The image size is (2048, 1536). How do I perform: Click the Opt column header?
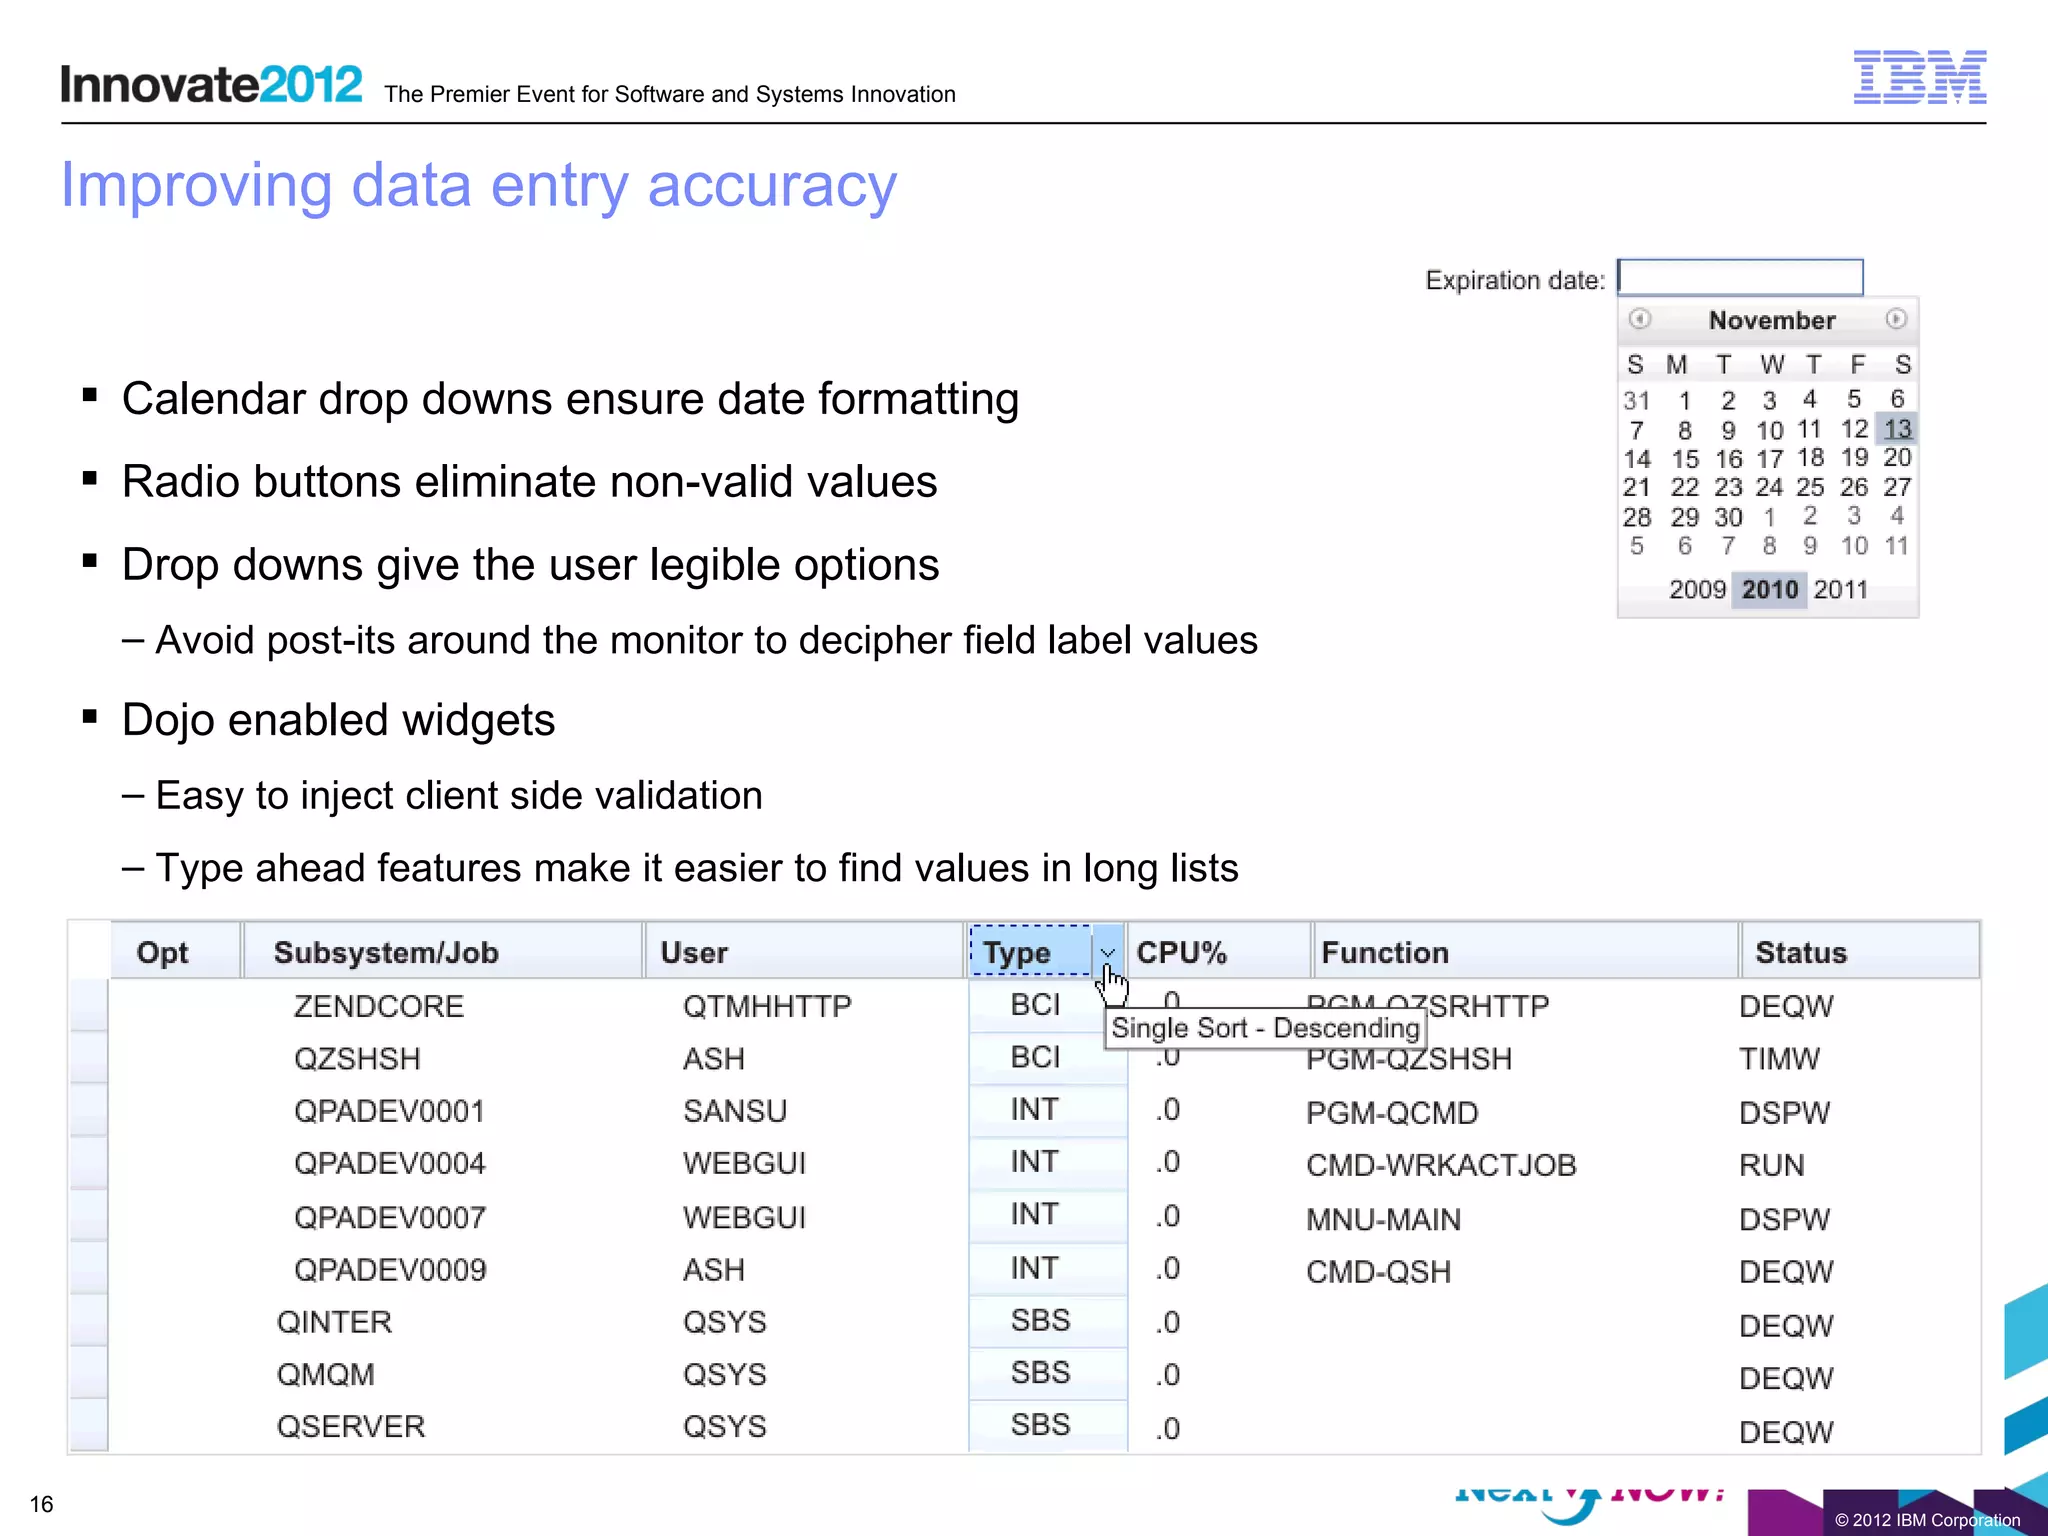[x=175, y=952]
